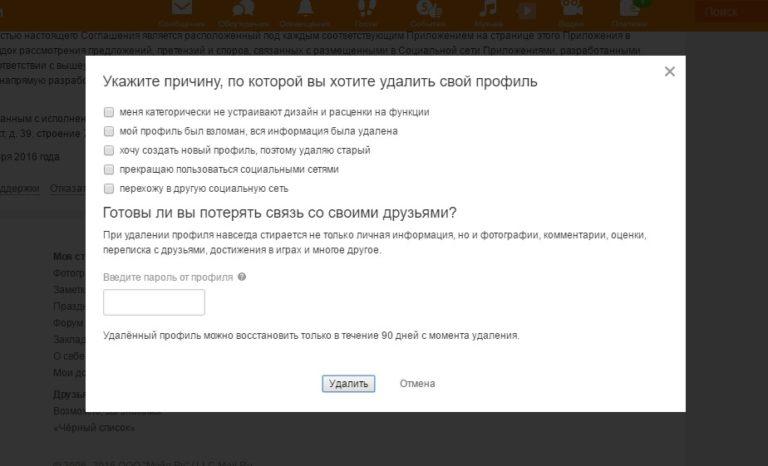Click the Отмена link to cancel
The width and height of the screenshot is (768, 466).
(x=417, y=384)
